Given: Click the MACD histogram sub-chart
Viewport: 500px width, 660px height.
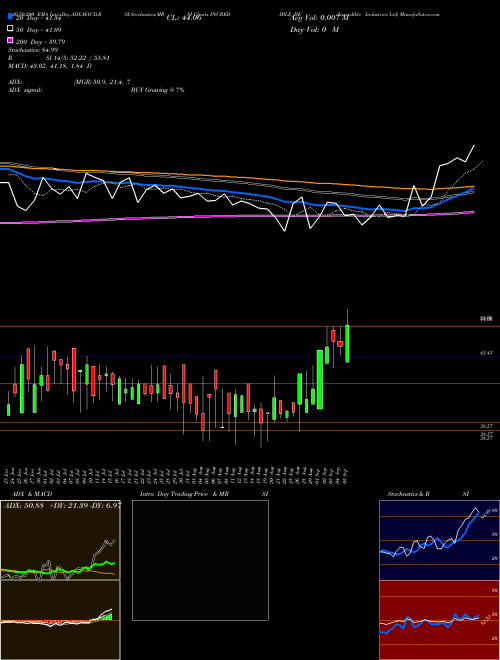Looking at the screenshot, I should pos(60,620).
